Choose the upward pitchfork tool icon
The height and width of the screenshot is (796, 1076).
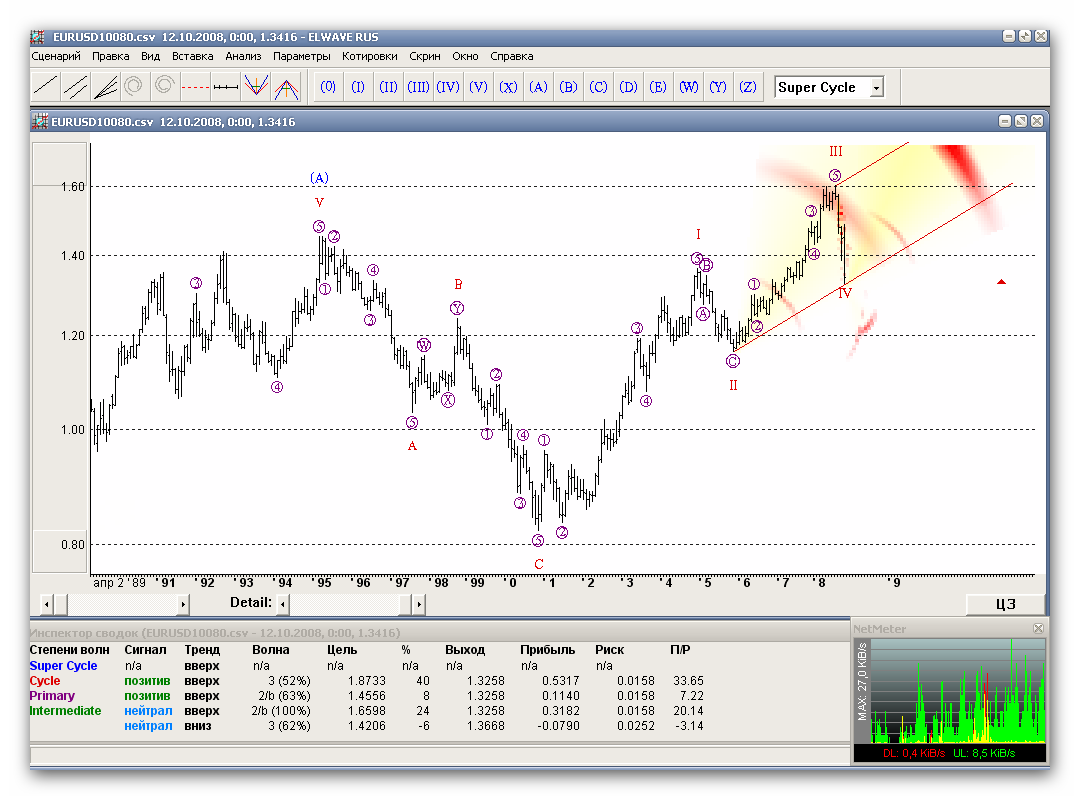click(x=287, y=87)
